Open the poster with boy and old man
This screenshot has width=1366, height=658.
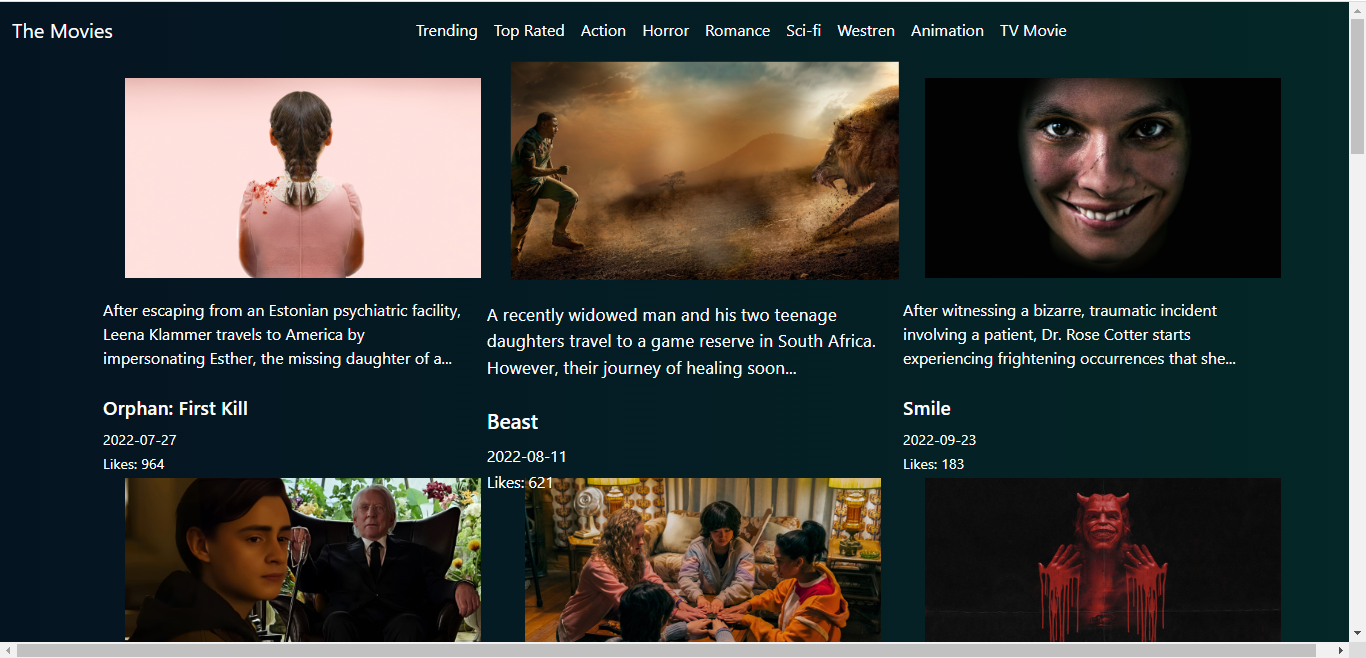pos(303,559)
